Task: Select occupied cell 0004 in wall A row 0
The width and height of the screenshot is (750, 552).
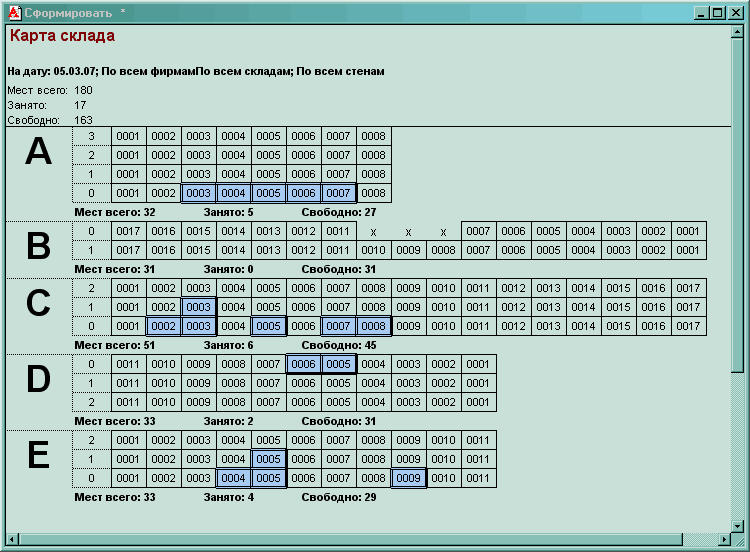Action: (x=233, y=193)
